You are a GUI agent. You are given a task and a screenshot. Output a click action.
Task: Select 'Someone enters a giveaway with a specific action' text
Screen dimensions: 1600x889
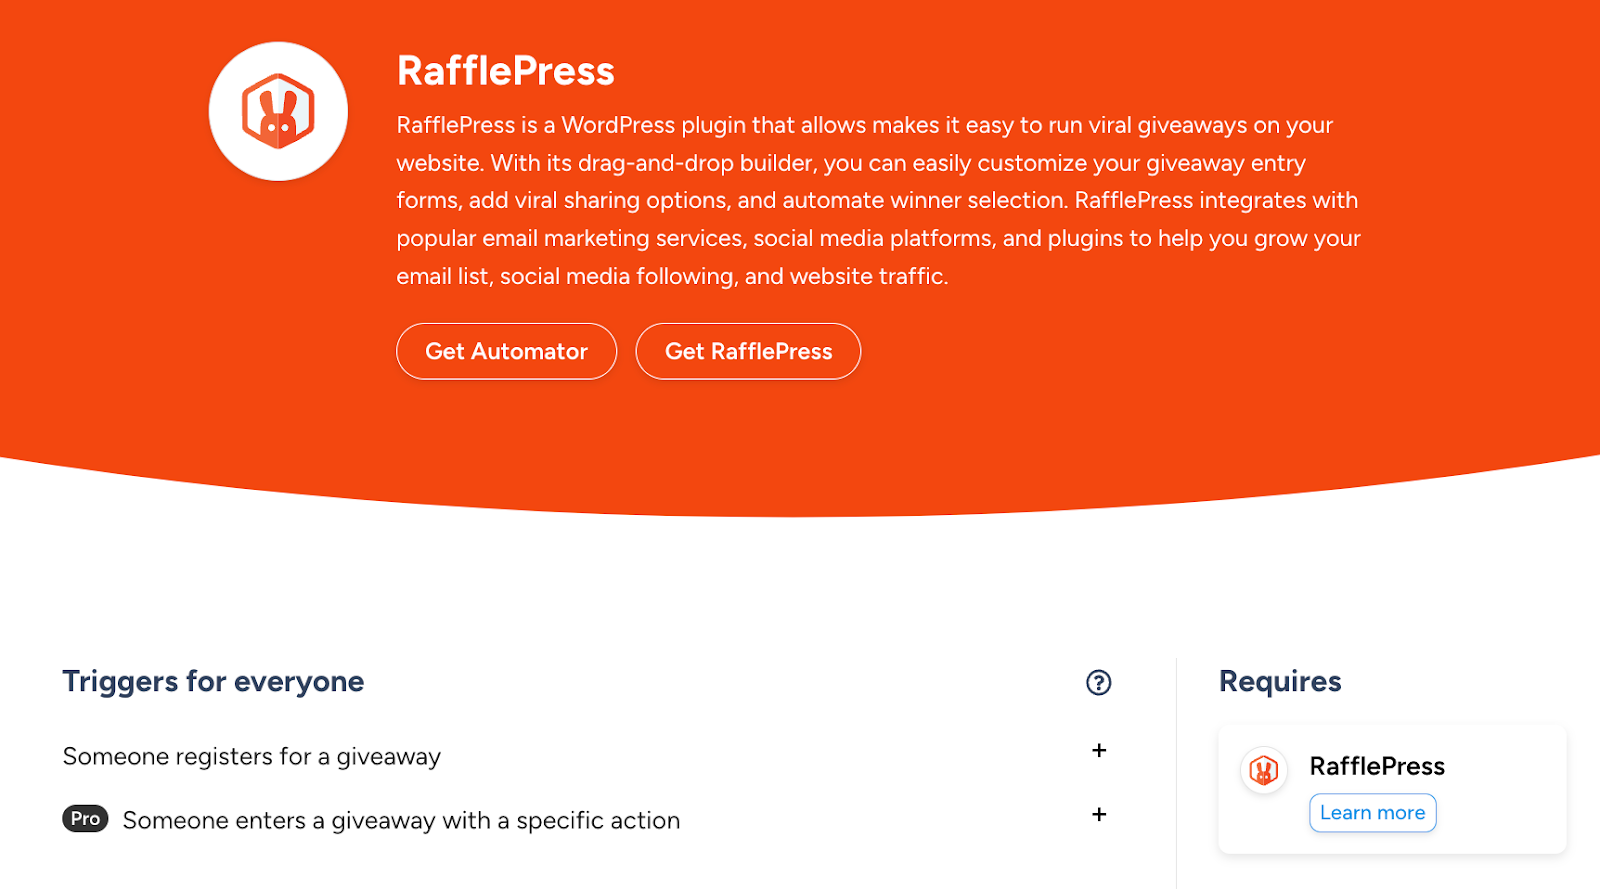click(401, 821)
